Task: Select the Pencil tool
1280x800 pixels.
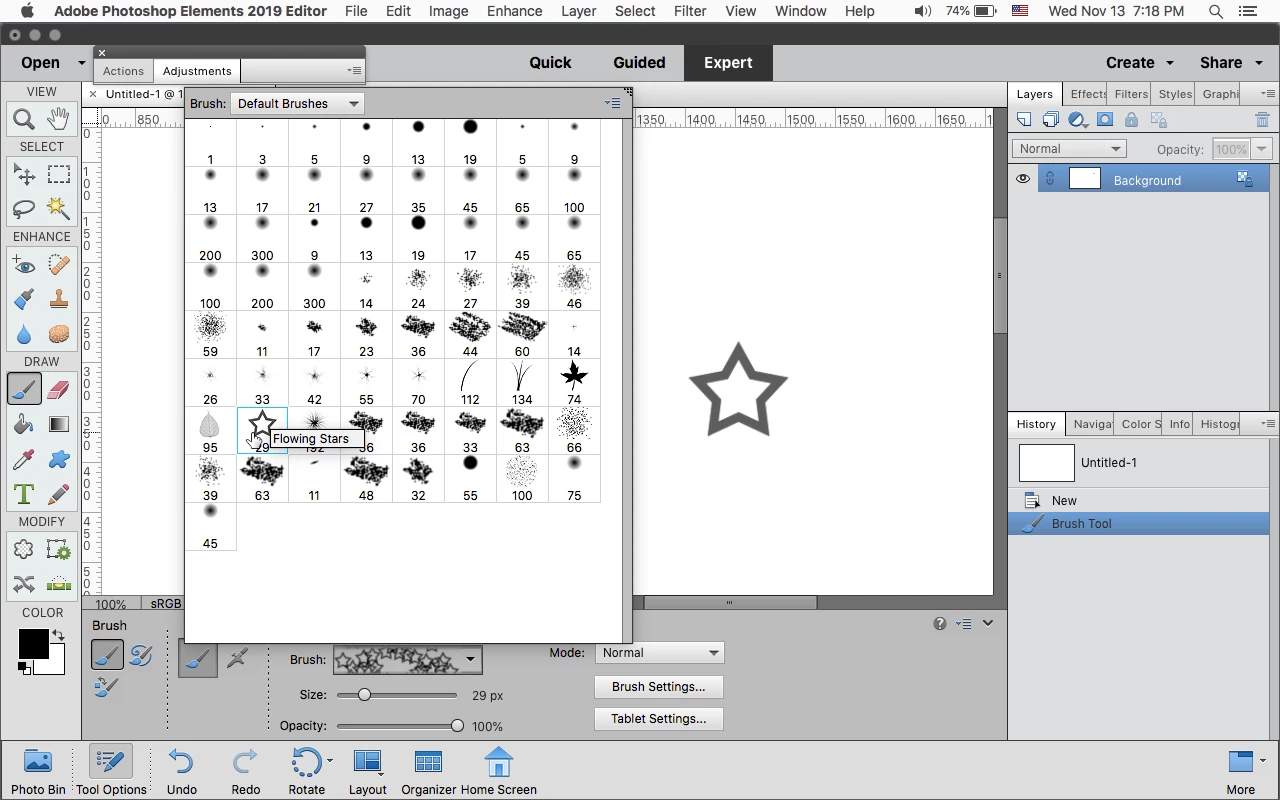Action: (x=59, y=494)
